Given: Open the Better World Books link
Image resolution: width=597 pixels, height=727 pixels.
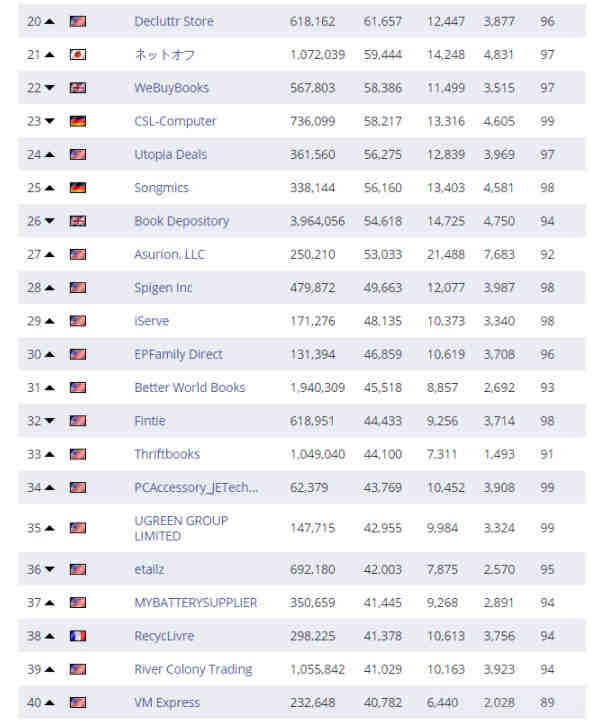Looking at the screenshot, I should tap(190, 388).
